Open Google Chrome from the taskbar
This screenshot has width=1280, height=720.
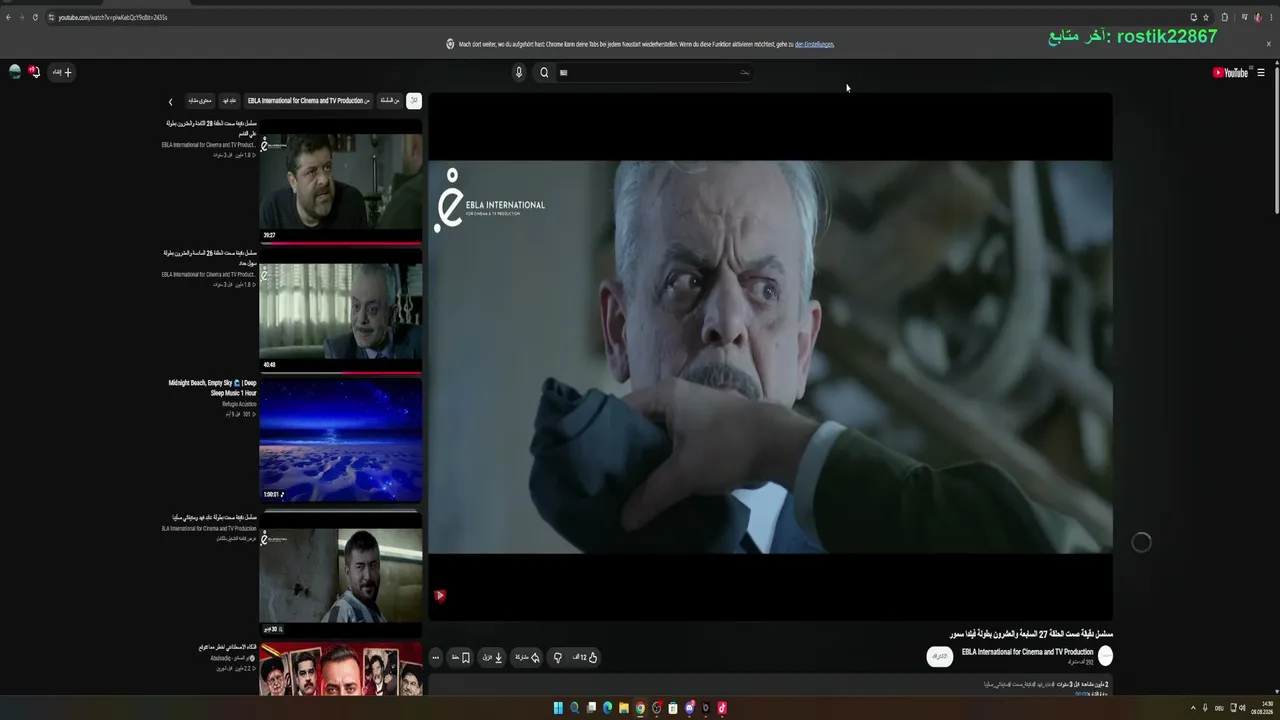640,708
